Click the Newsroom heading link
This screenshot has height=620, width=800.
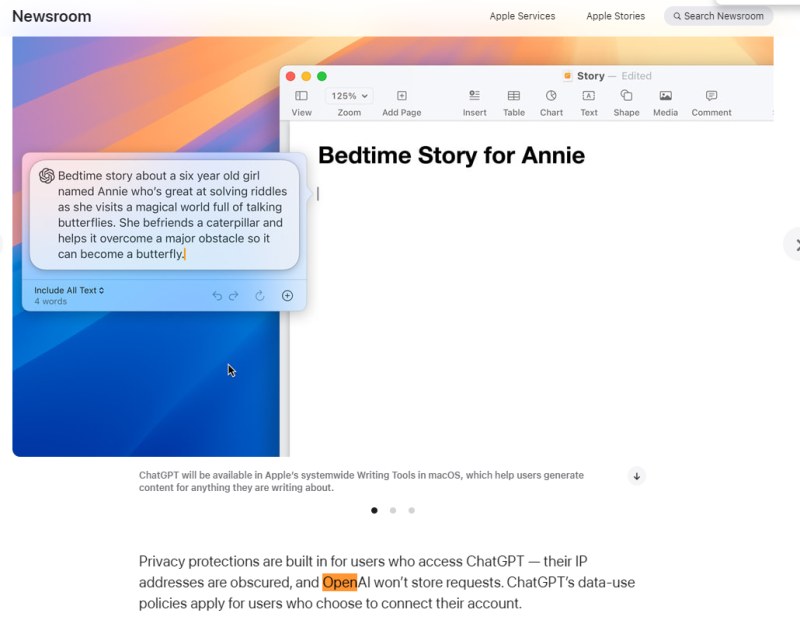52,16
